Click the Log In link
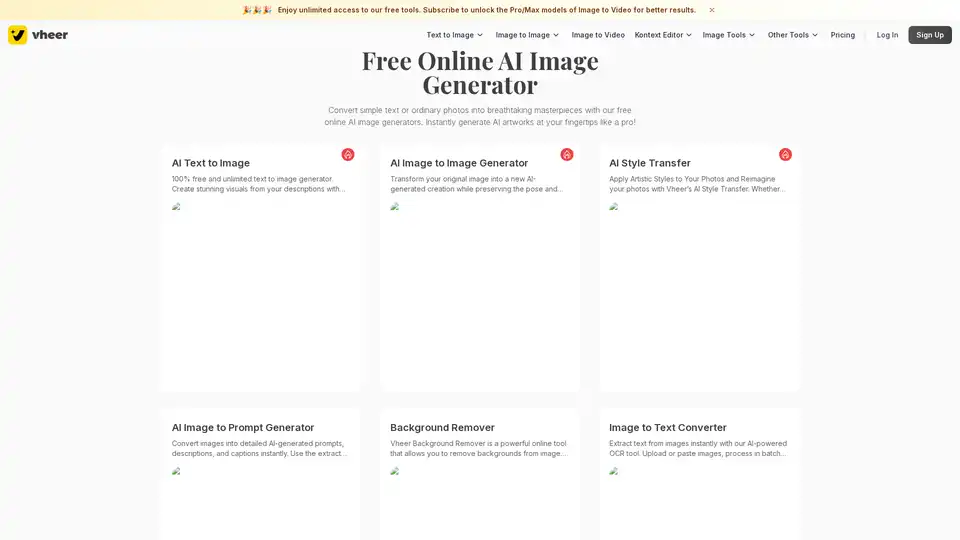This screenshot has width=960, height=540. click(887, 35)
